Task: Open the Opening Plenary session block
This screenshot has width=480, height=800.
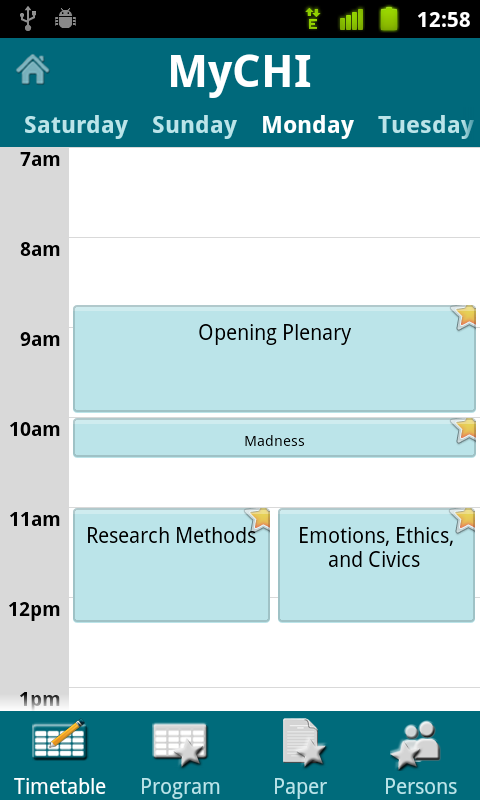Action: pyautogui.click(x=274, y=359)
